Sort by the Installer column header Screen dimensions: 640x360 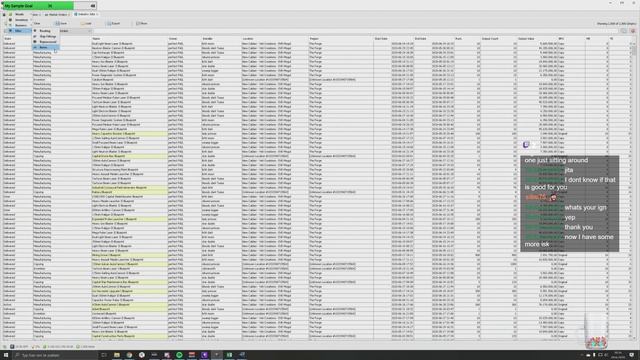pos(221,39)
